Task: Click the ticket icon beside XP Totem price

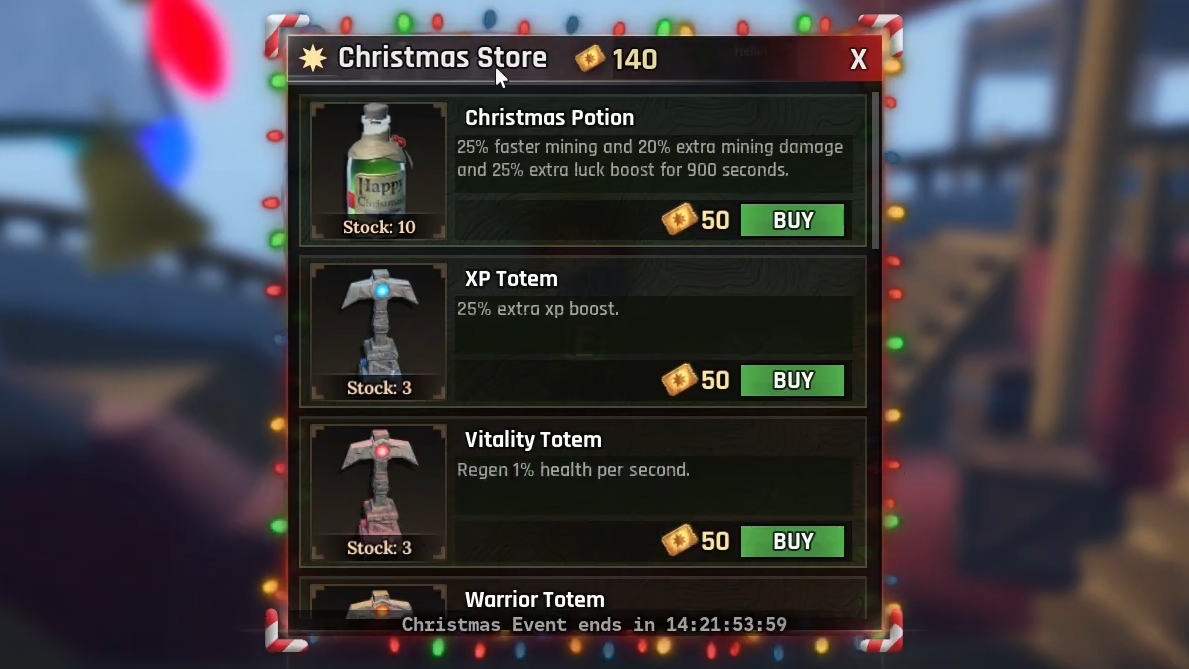Action: (679, 379)
